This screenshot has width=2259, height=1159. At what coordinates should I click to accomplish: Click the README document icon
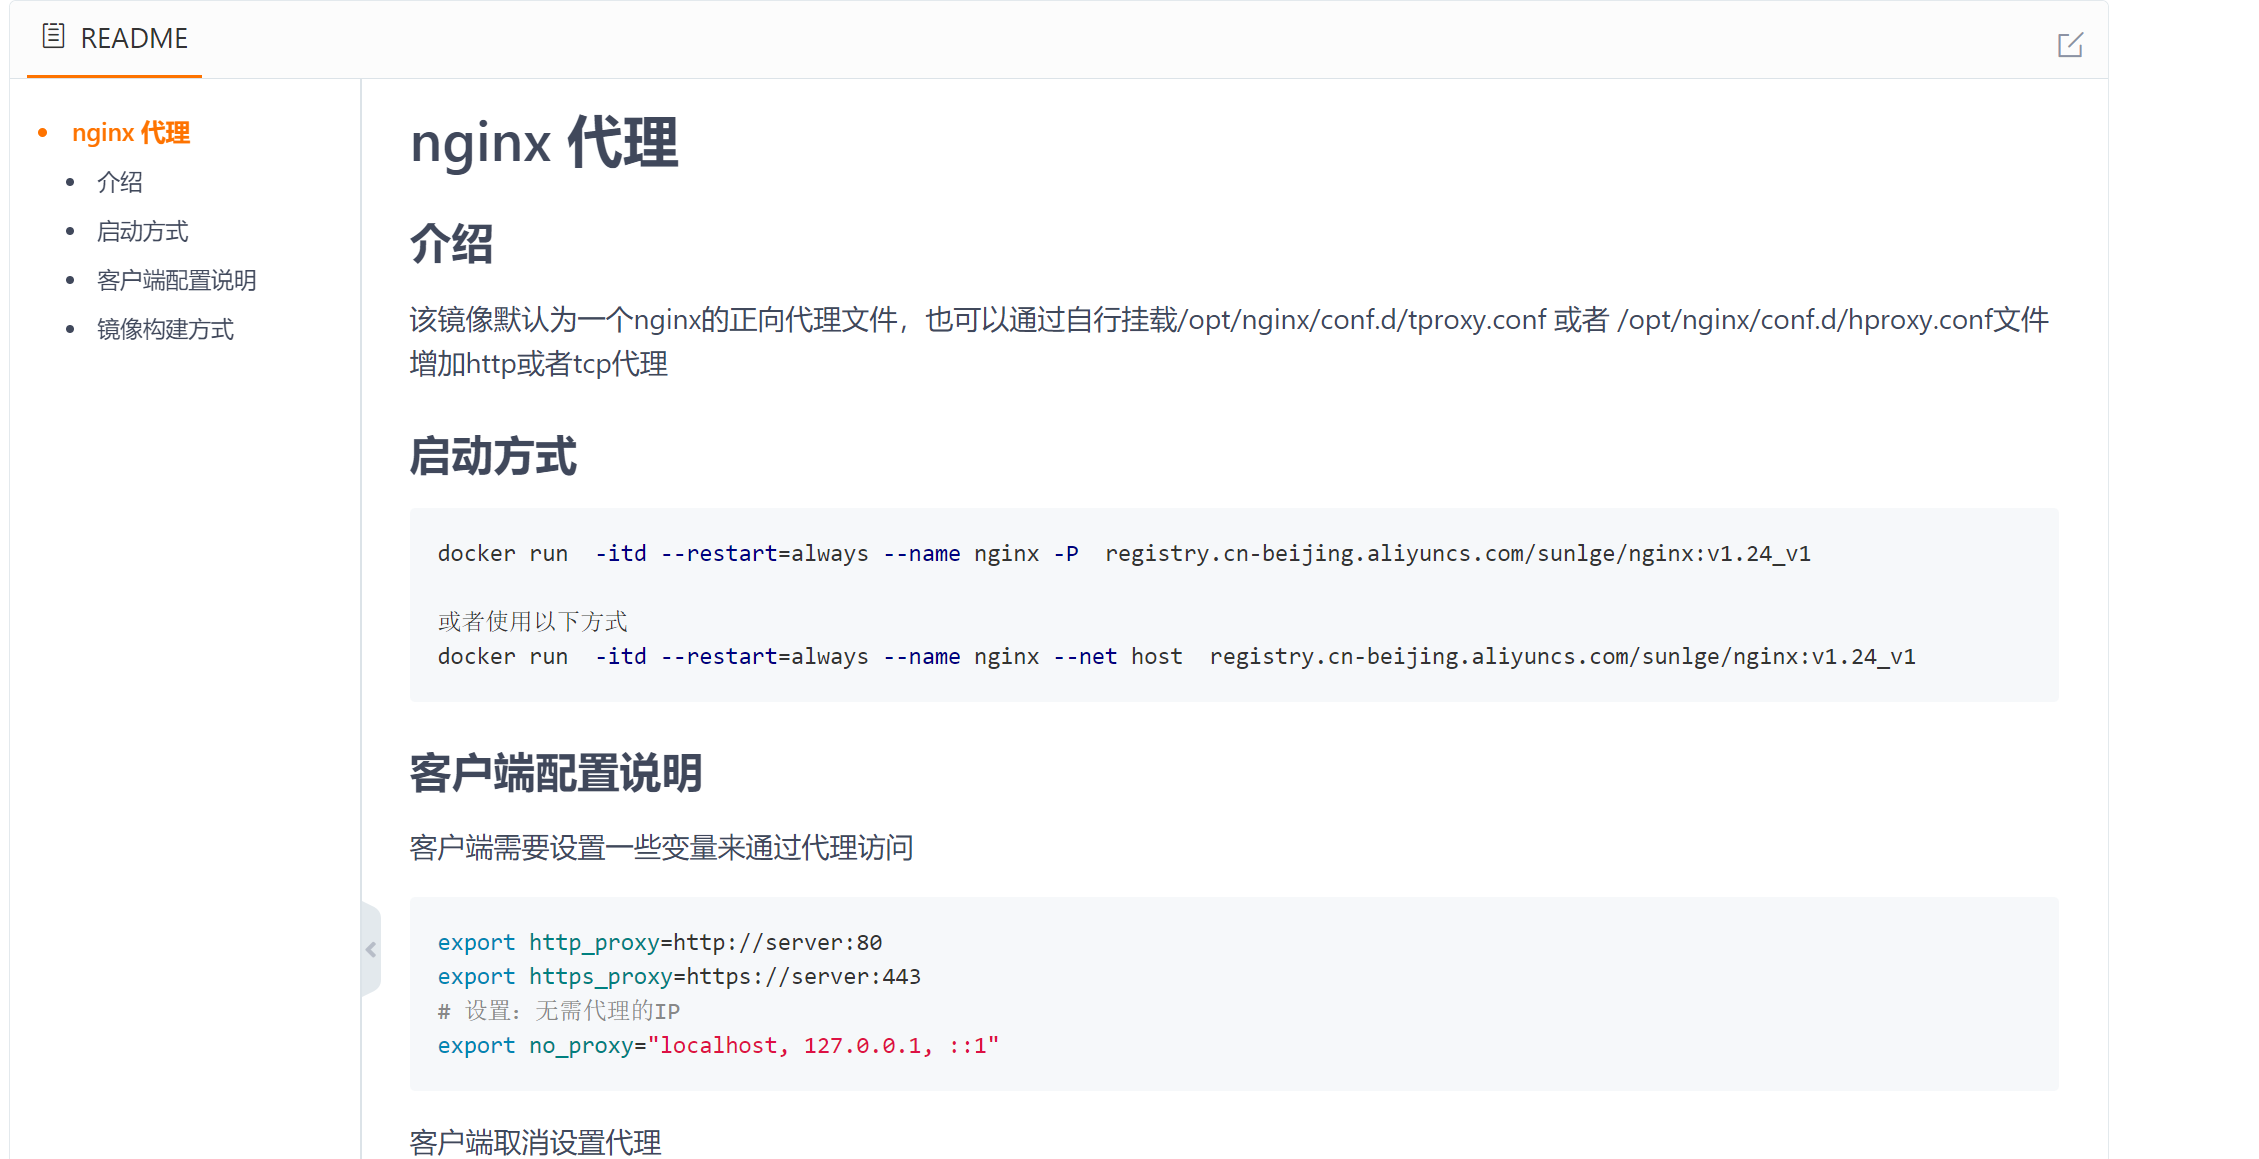coord(54,37)
